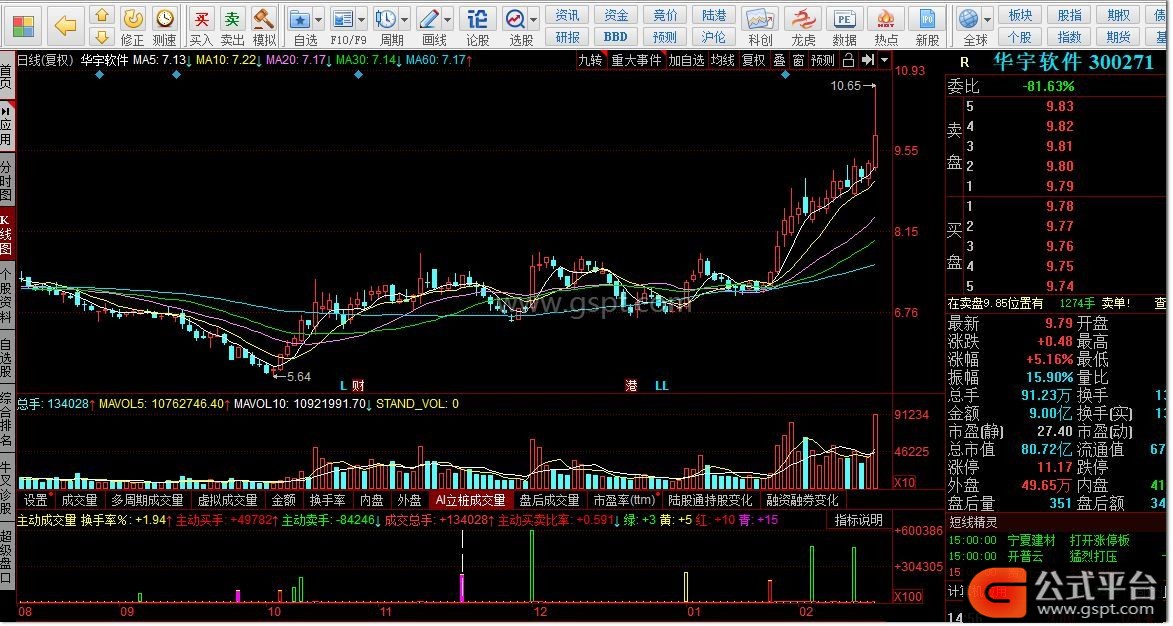The height and width of the screenshot is (626, 1173).
Task: Click the 板块 sector button
Action: tap(1020, 15)
